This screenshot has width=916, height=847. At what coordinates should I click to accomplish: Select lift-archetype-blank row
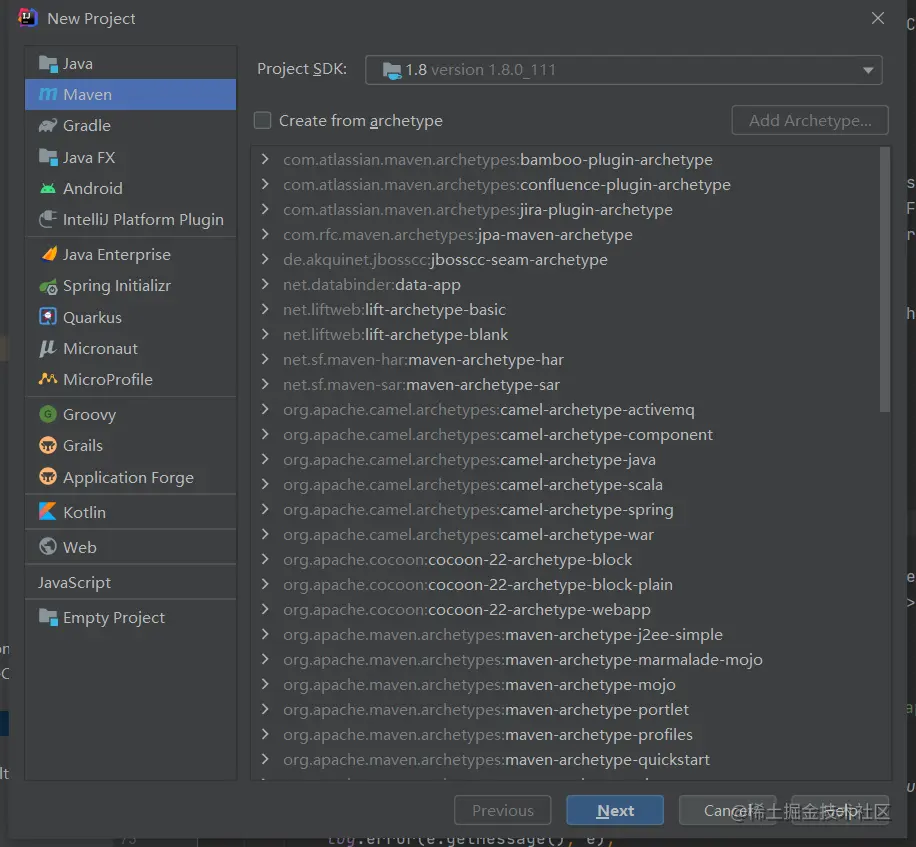pos(567,335)
